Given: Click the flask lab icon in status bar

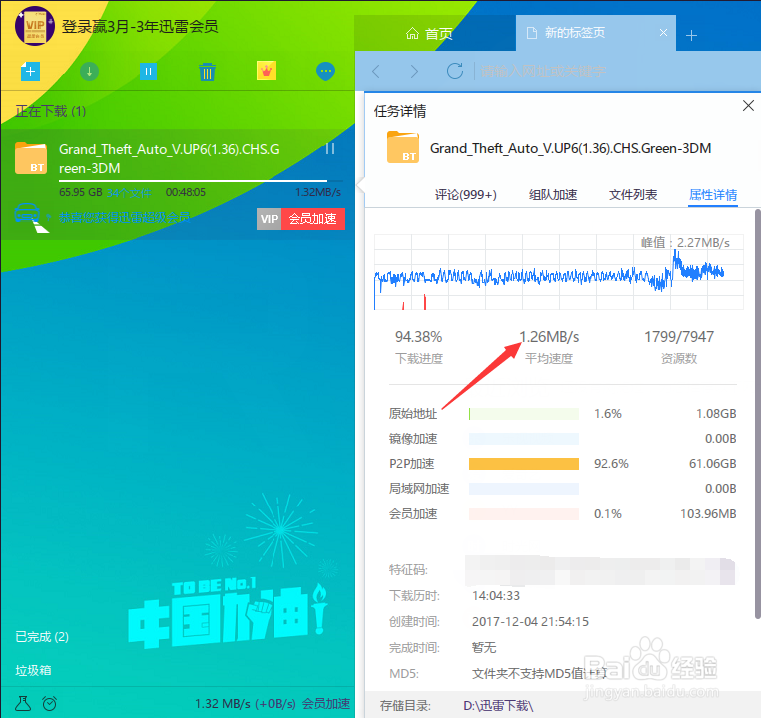Looking at the screenshot, I should (23, 703).
